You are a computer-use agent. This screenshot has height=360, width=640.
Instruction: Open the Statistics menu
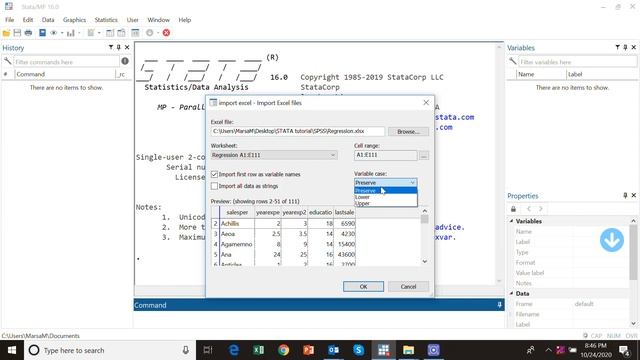pyautogui.click(x=106, y=20)
